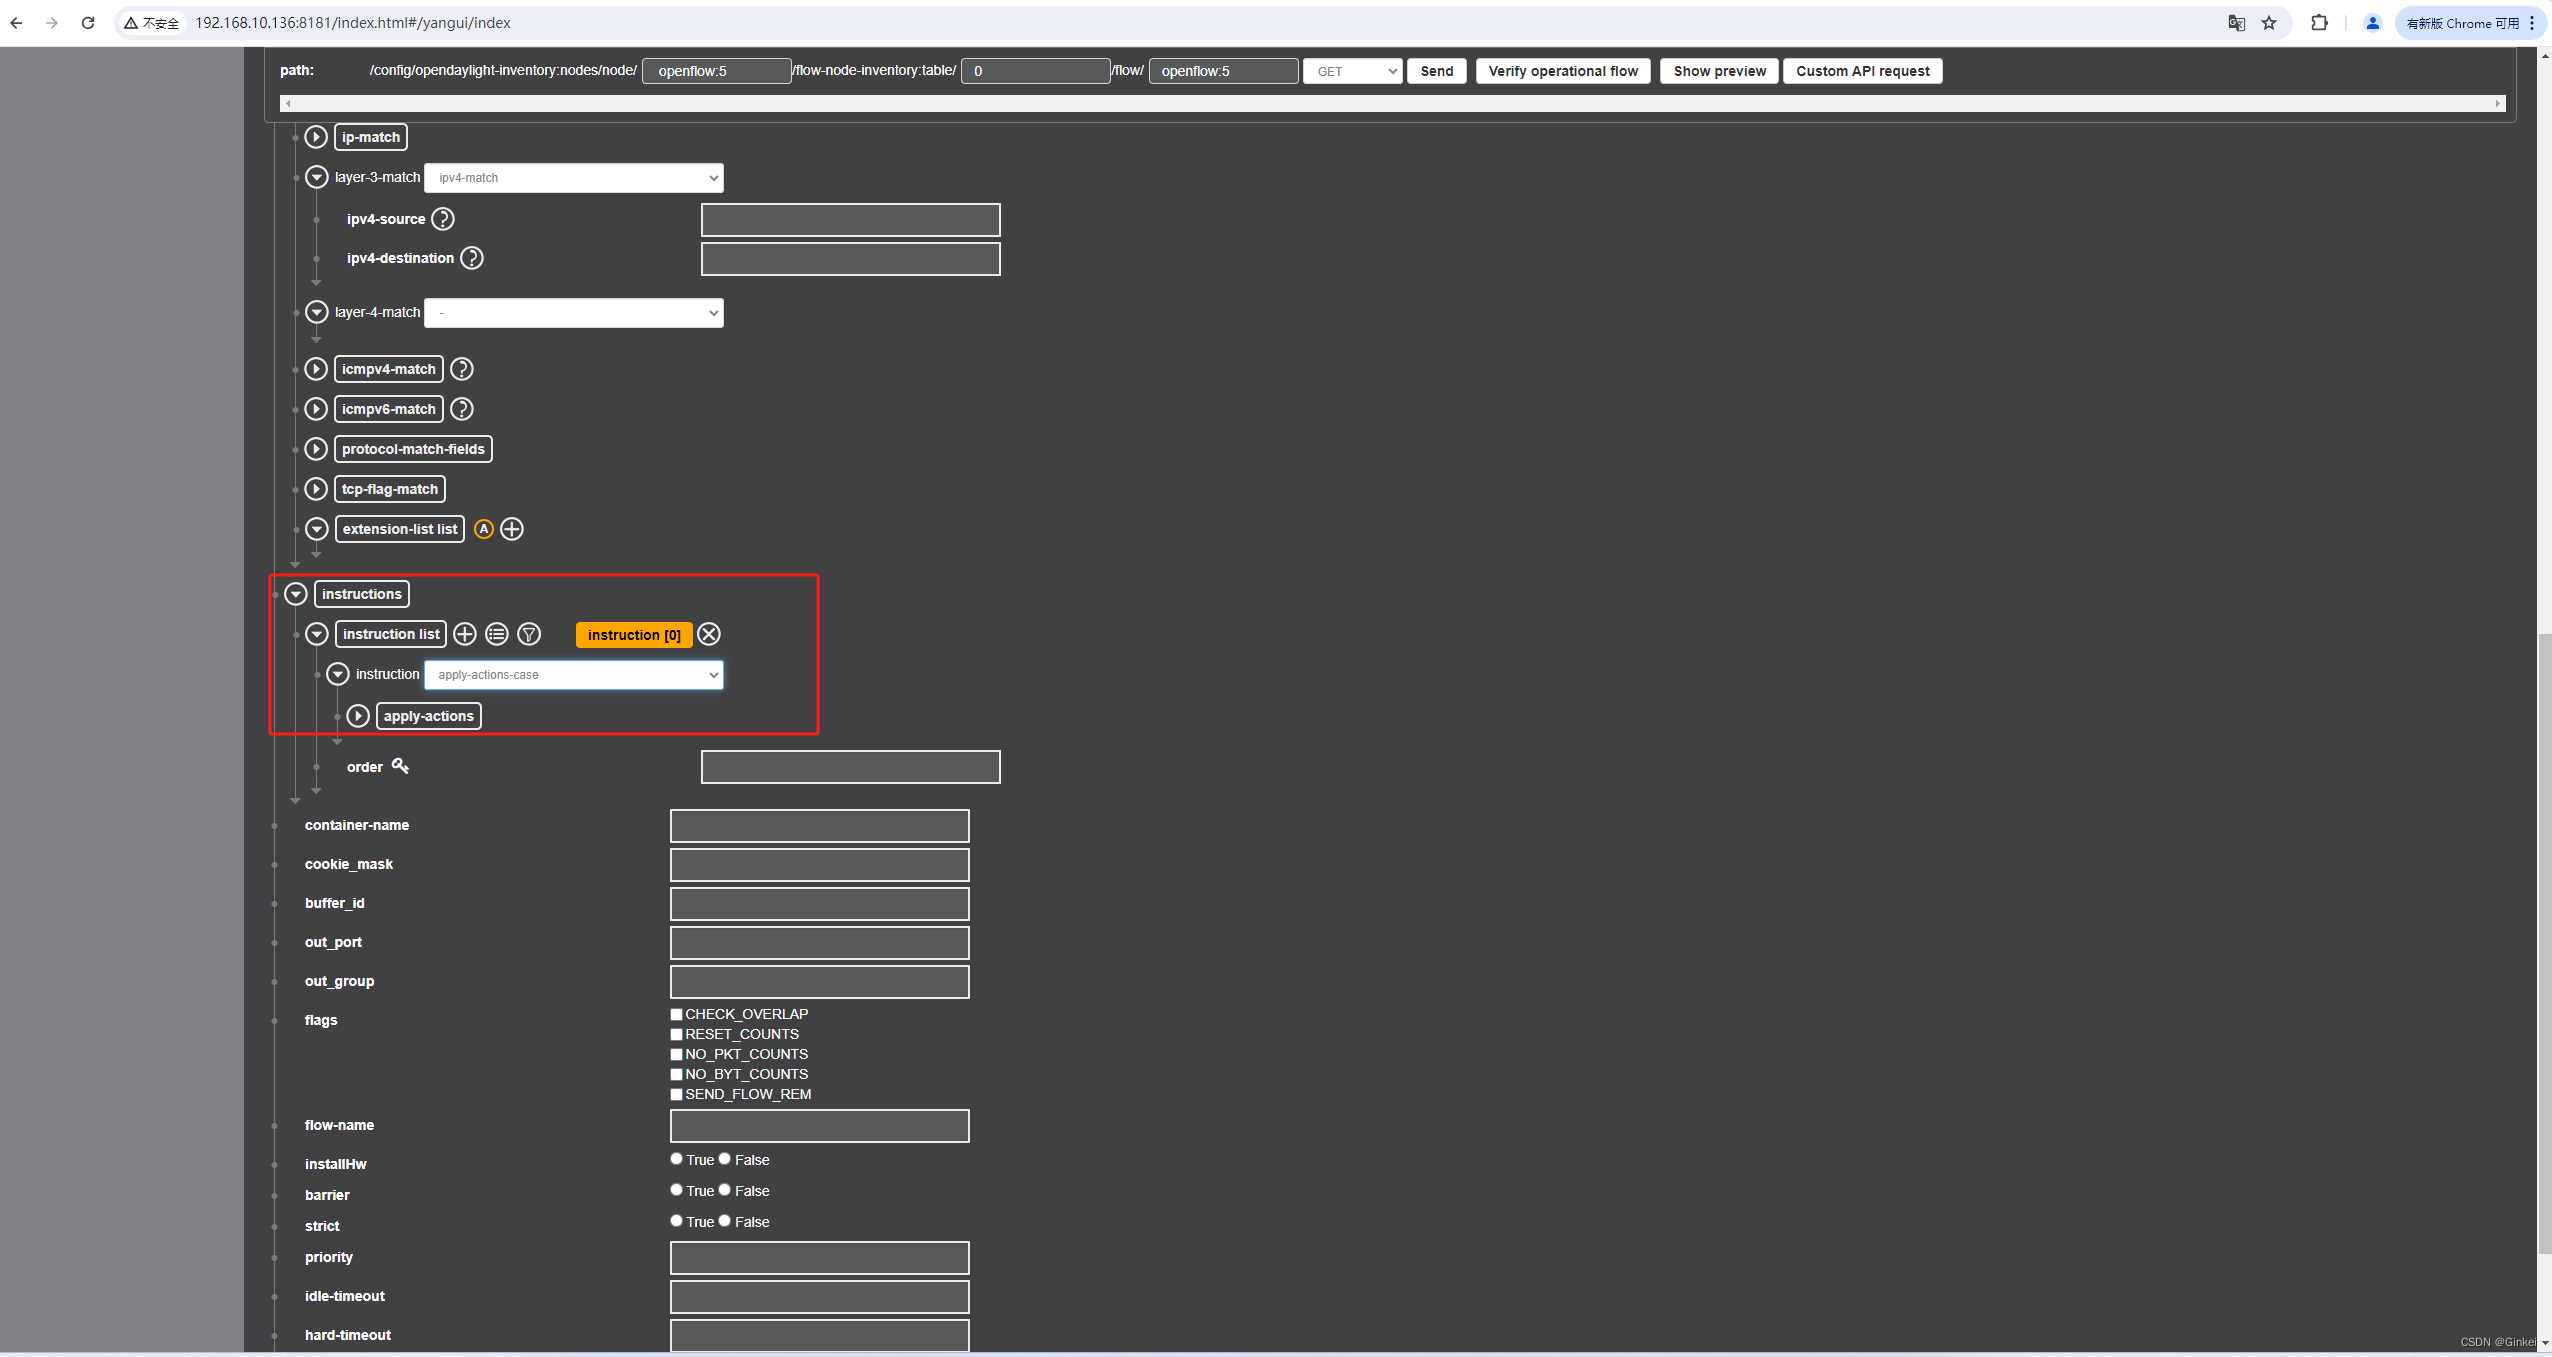Click the Send button
The width and height of the screenshot is (2552, 1357).
1436,71
